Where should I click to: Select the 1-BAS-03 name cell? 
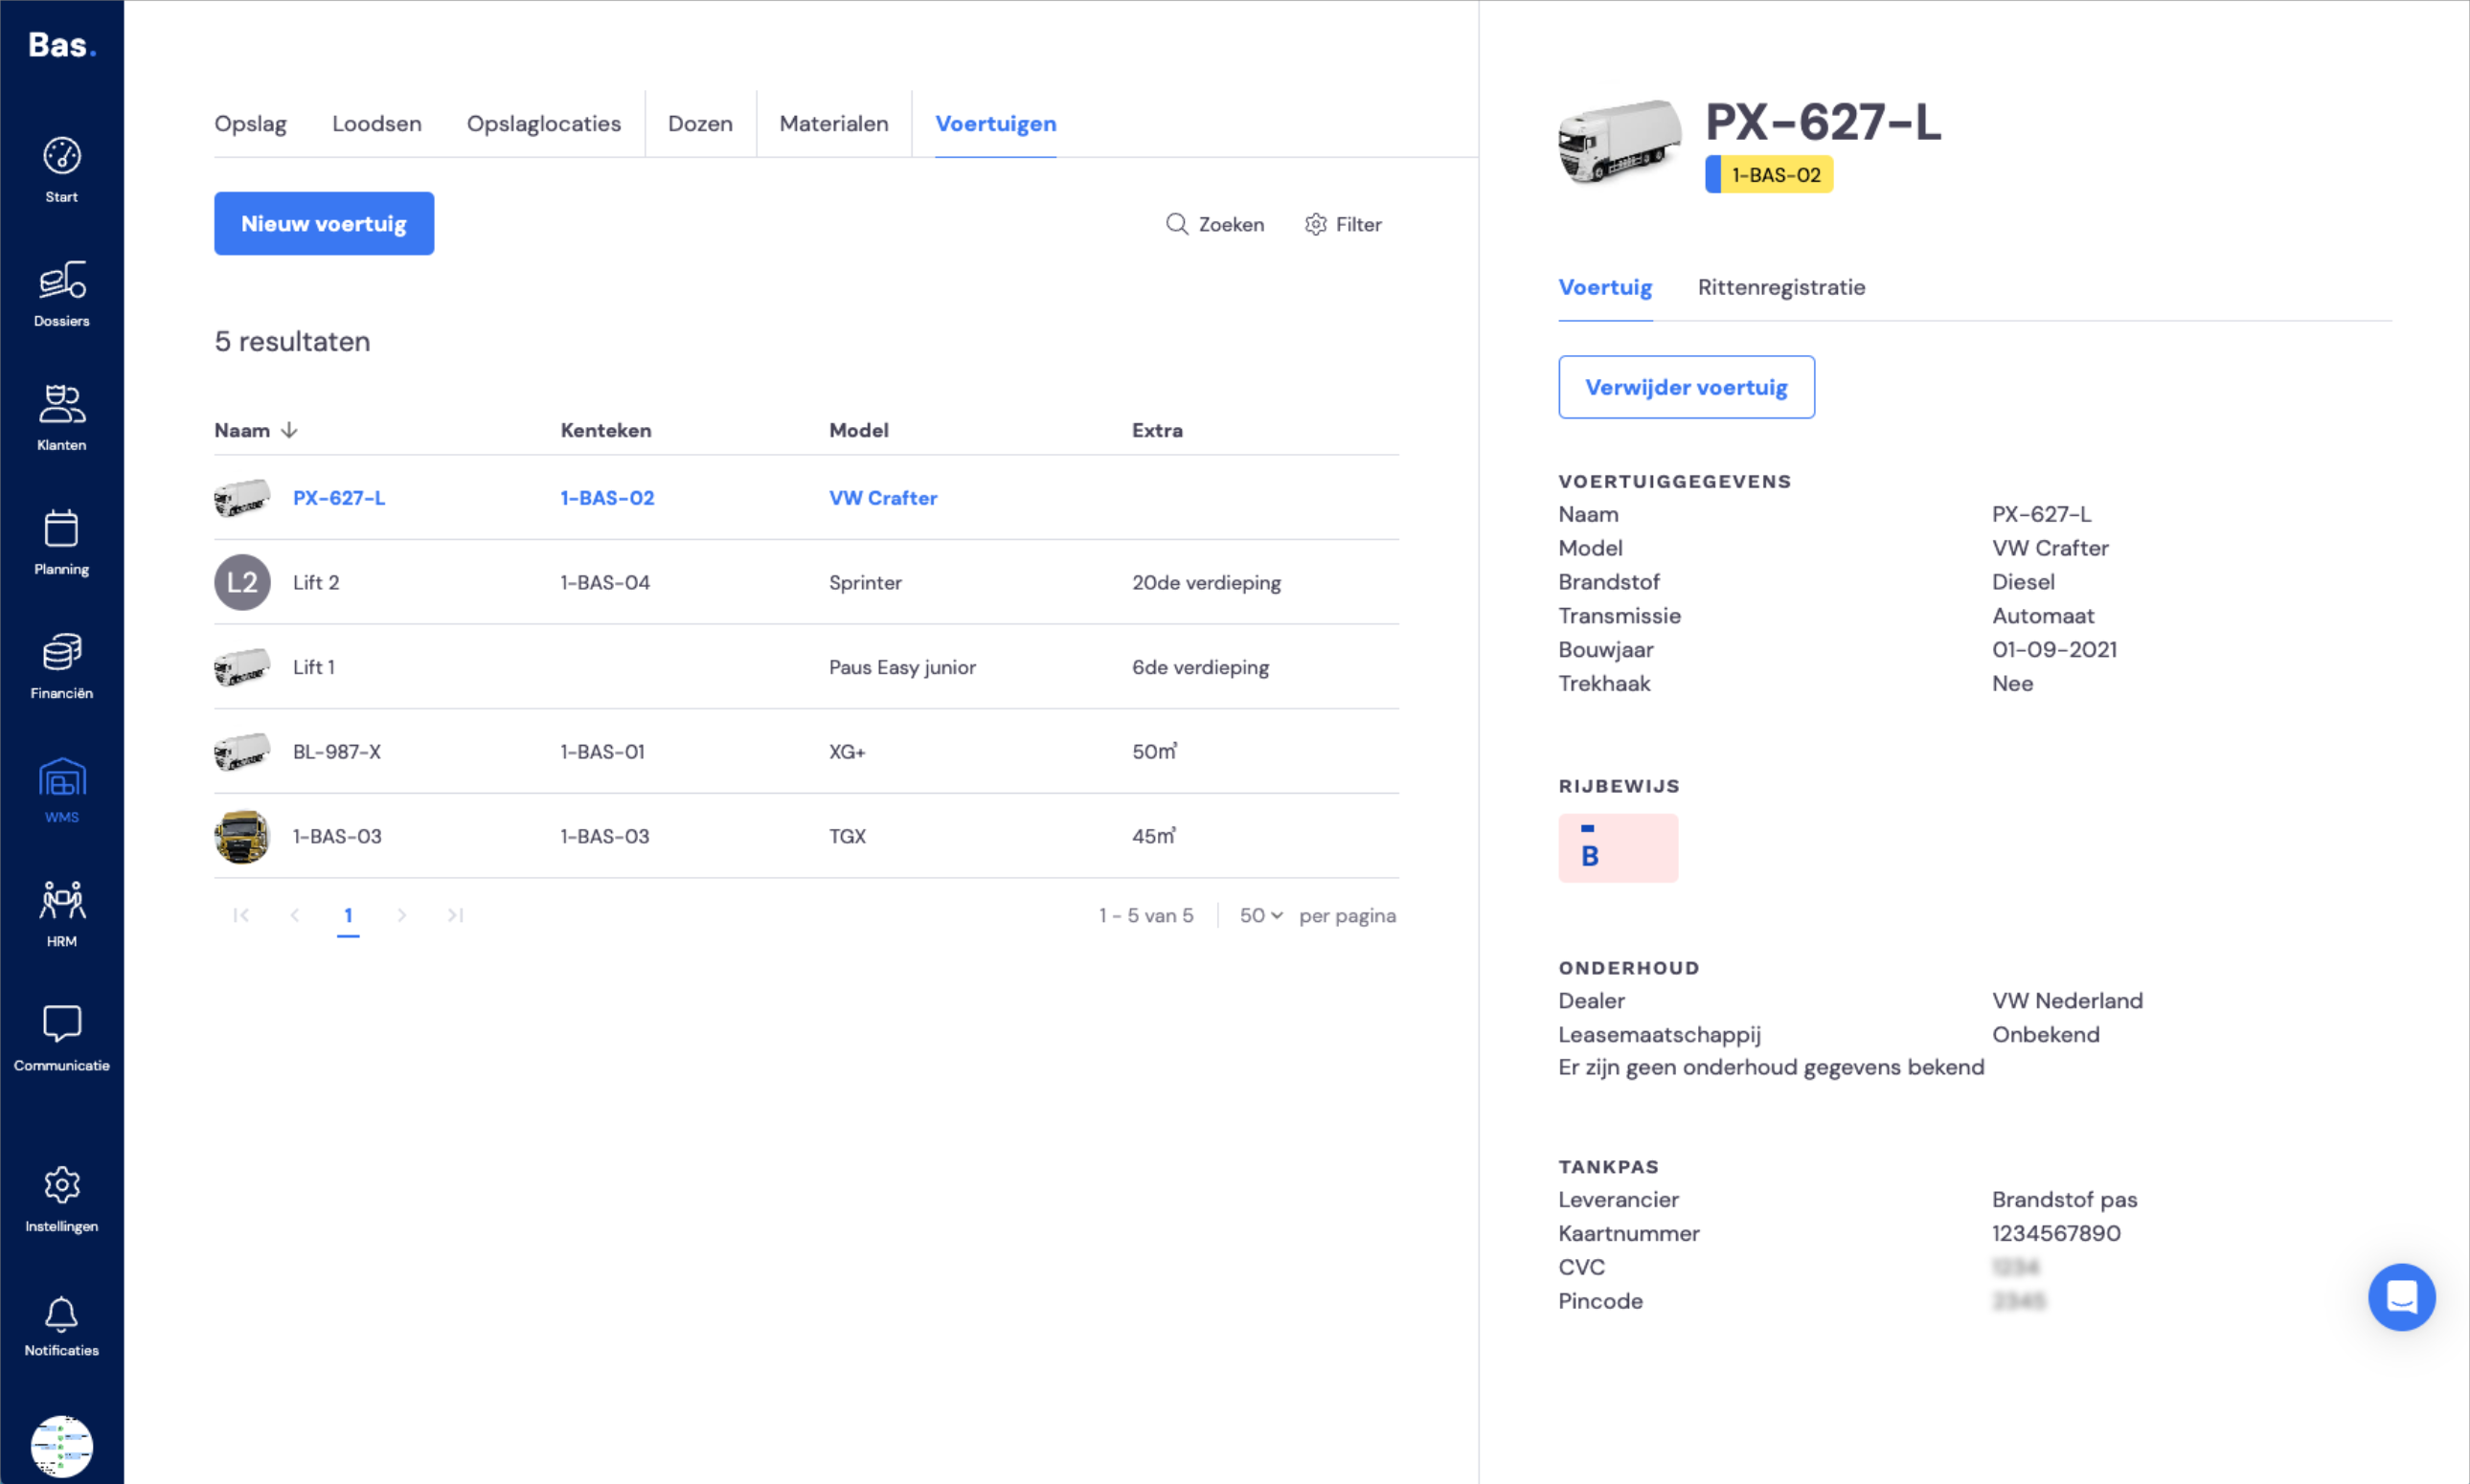337,836
